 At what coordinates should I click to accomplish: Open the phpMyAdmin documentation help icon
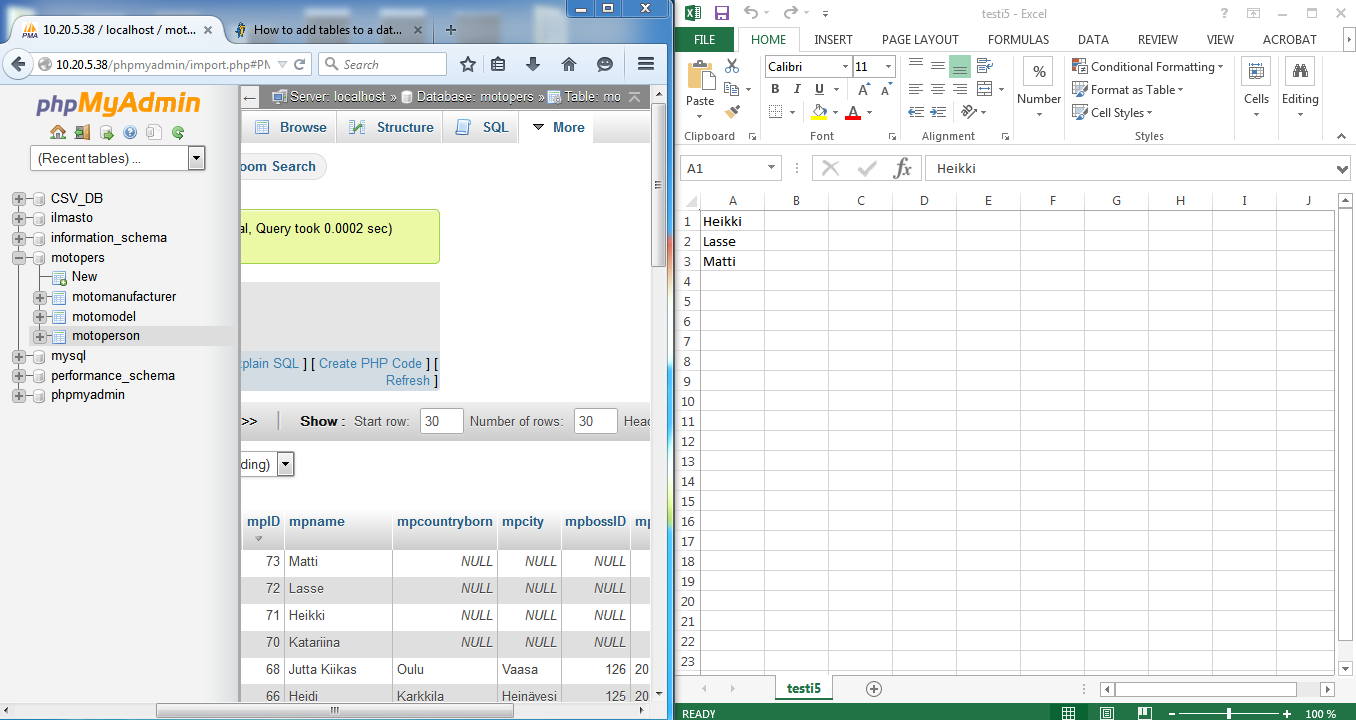click(x=130, y=132)
